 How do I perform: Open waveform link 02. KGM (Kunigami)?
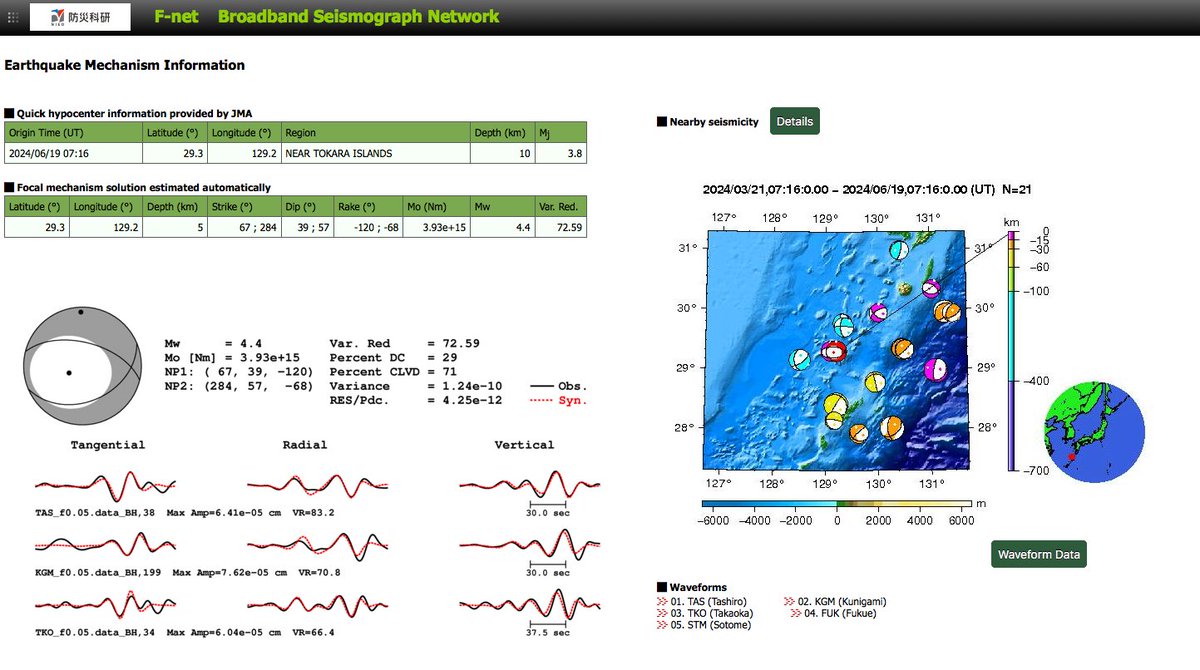842,602
